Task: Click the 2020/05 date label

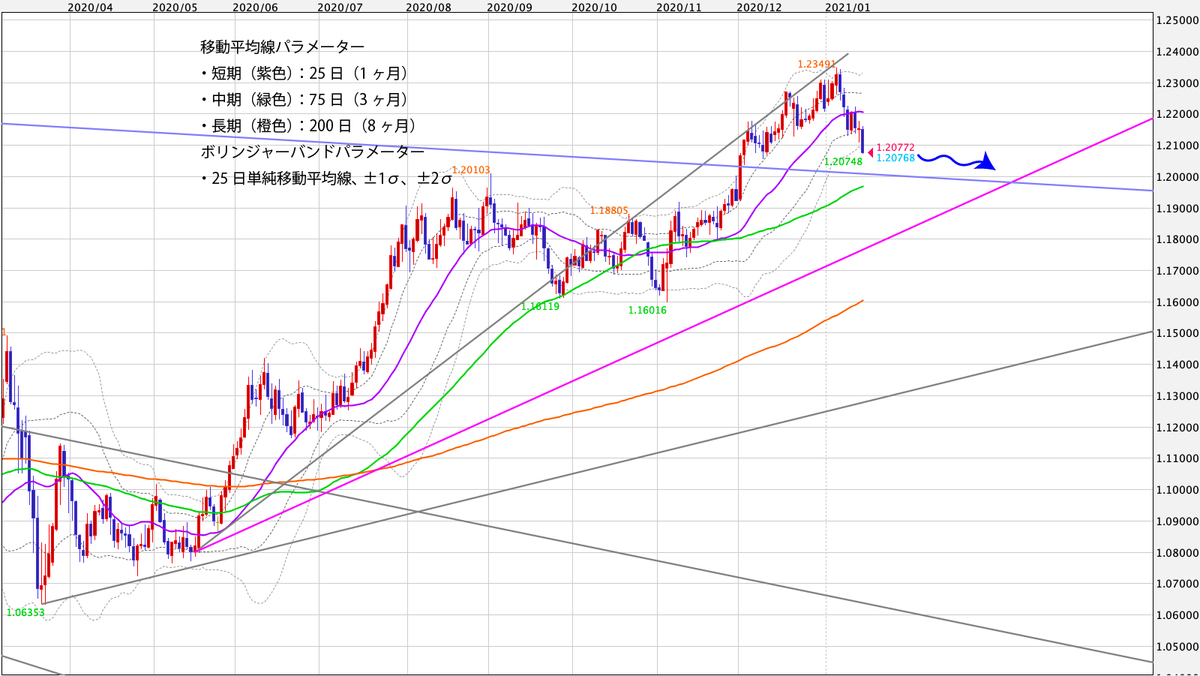Action: (173, 6)
